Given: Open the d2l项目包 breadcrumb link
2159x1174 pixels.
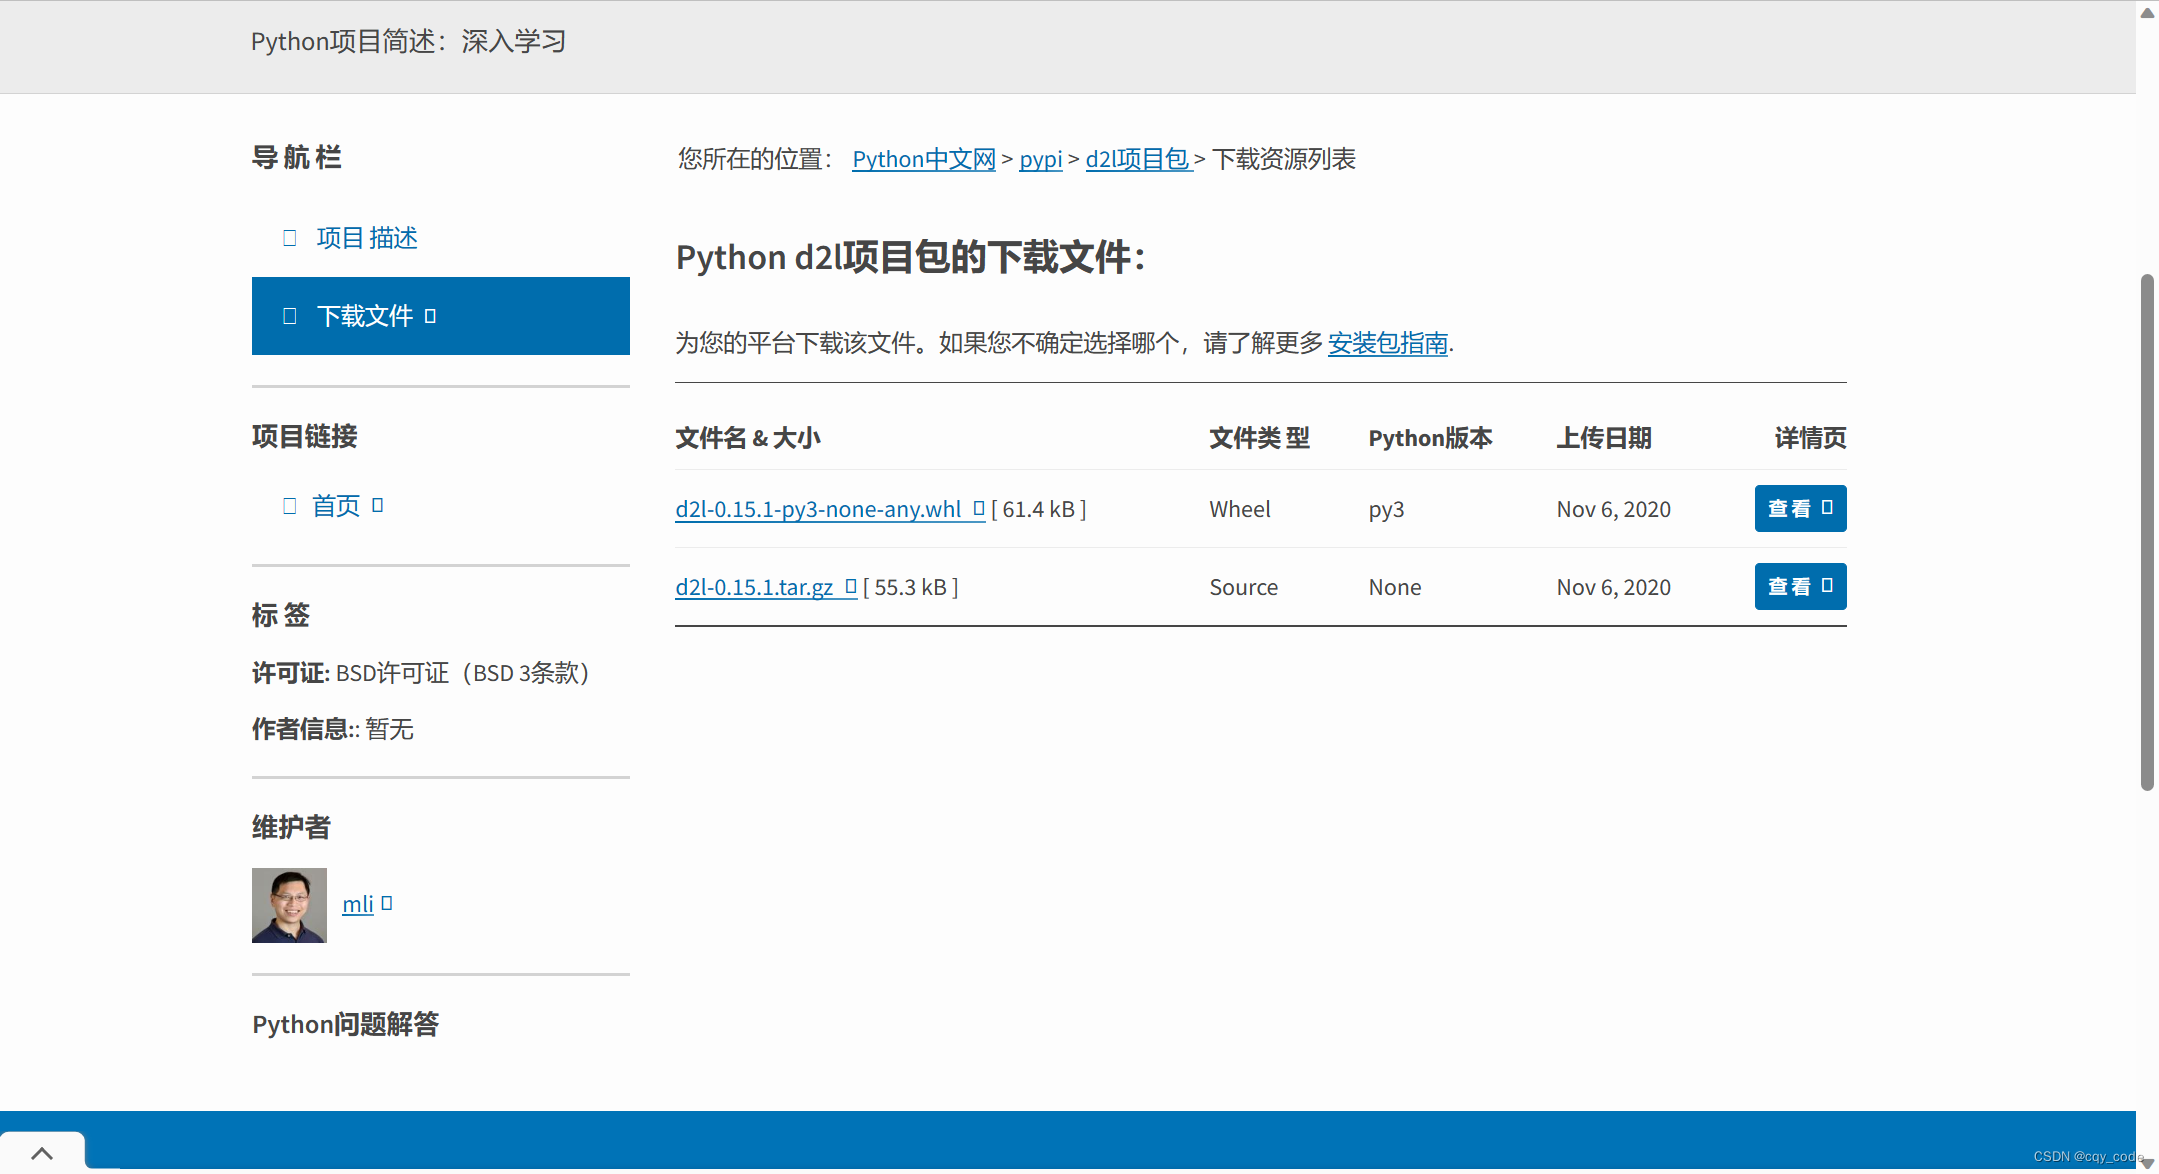Looking at the screenshot, I should coord(1138,159).
